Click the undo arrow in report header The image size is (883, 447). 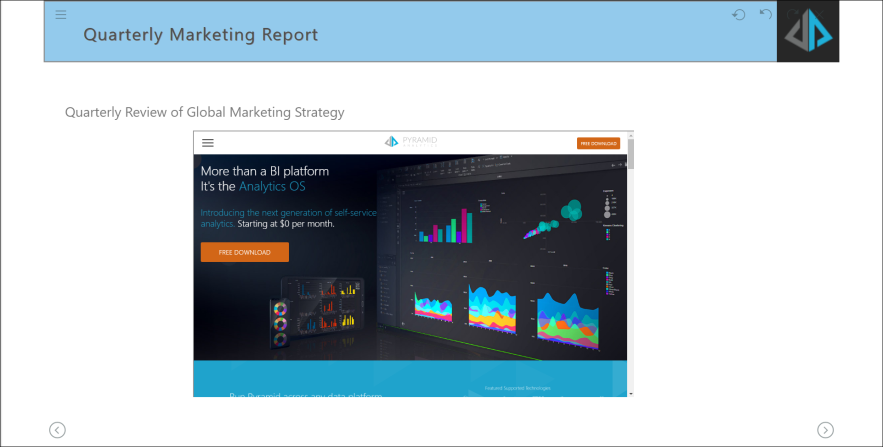766,14
